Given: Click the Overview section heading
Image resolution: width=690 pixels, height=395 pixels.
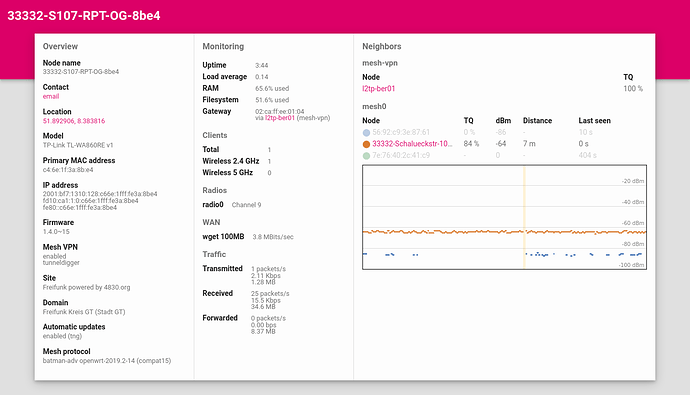Looking at the screenshot, I should pos(60,46).
